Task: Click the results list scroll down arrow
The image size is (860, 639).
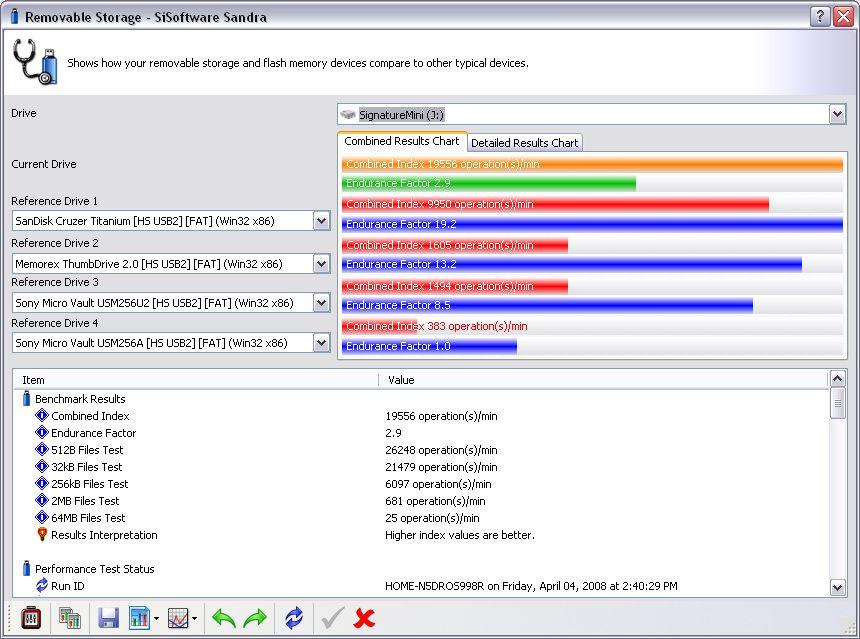Action: point(837,587)
